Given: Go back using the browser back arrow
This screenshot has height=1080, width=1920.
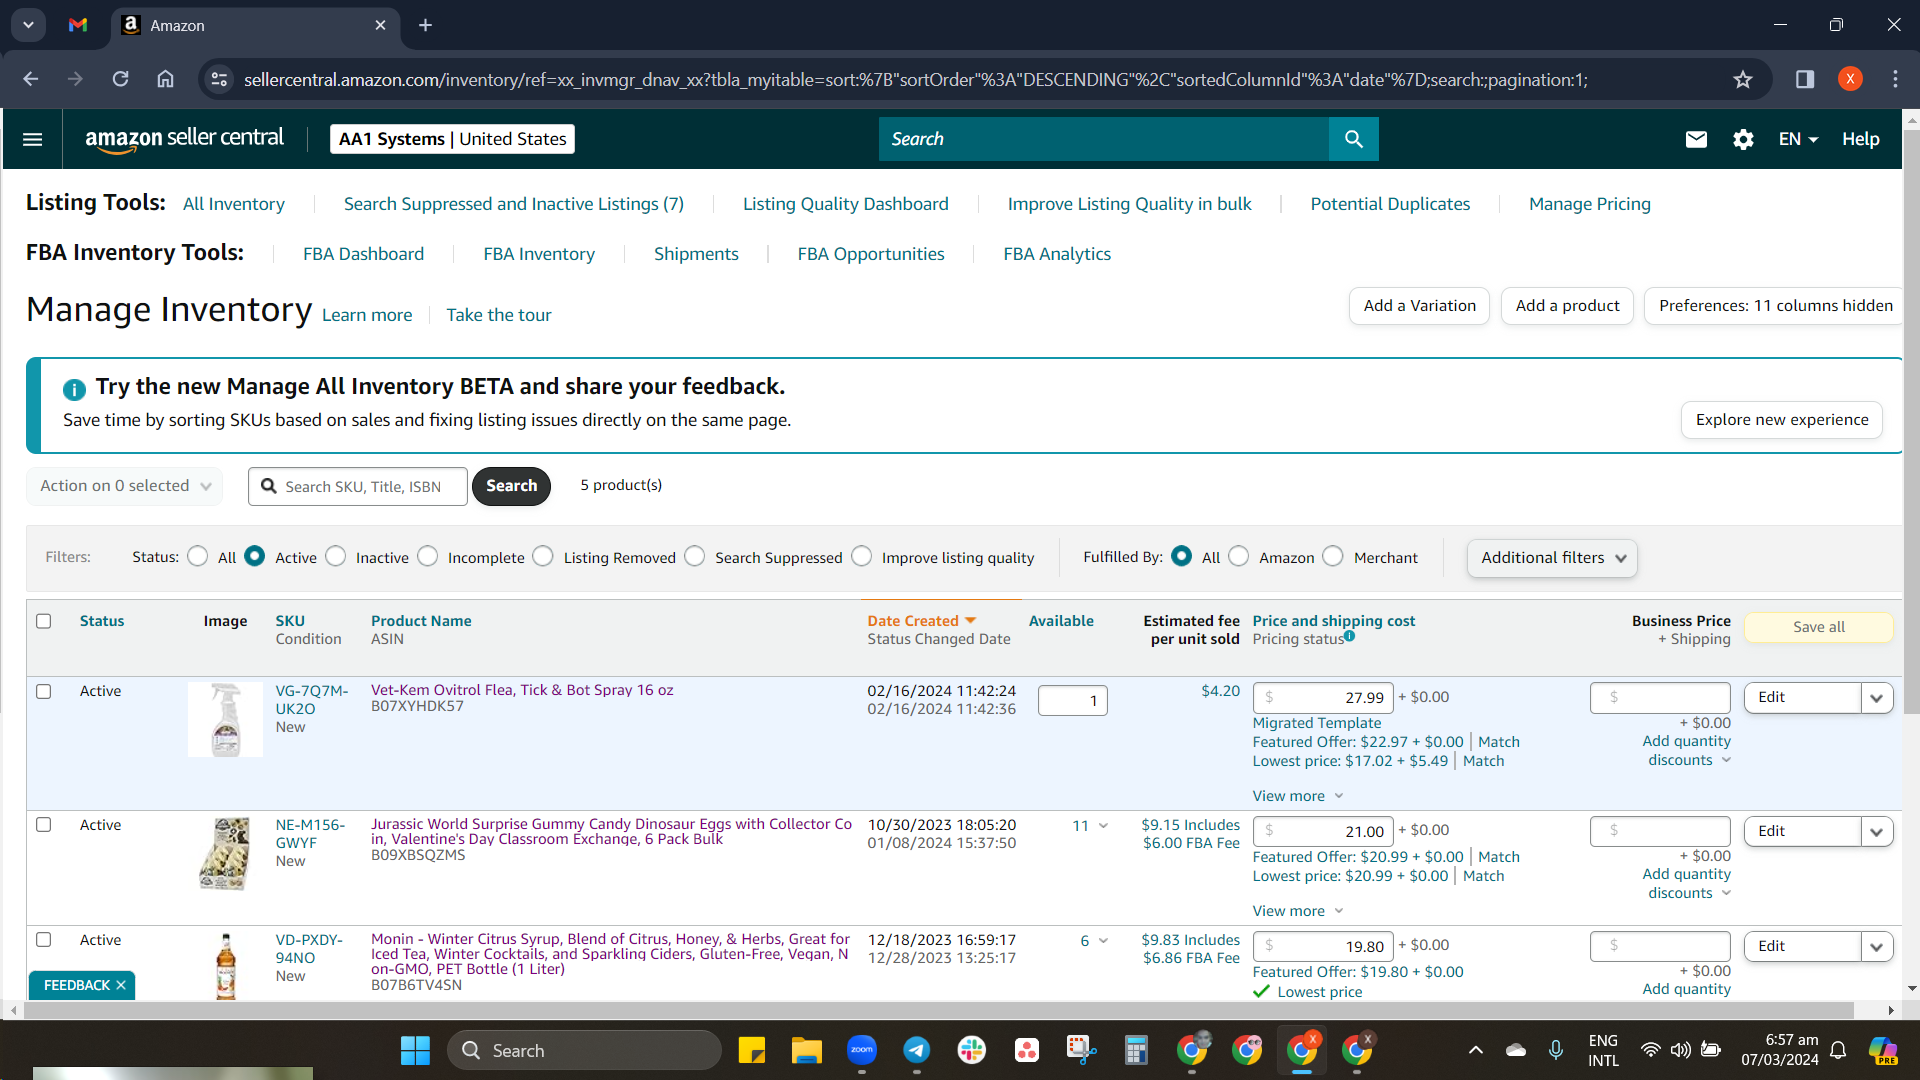Looking at the screenshot, I should [31, 79].
